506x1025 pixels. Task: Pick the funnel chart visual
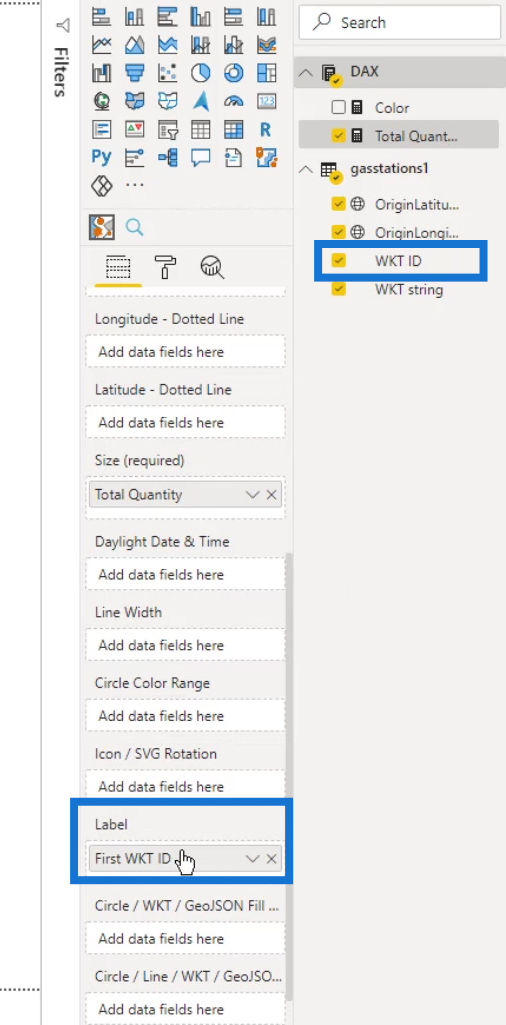[x=135, y=73]
